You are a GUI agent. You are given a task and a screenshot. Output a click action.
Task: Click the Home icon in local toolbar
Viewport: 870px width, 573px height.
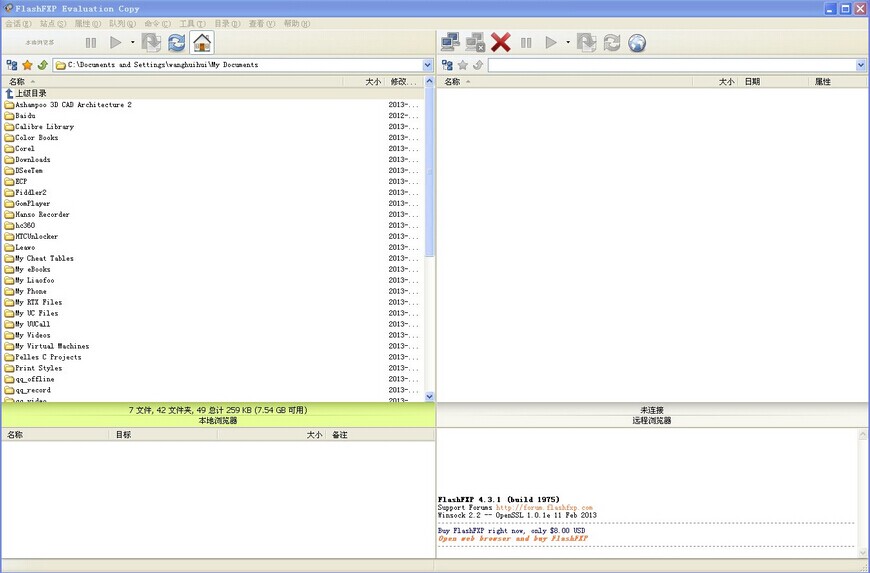tap(202, 43)
